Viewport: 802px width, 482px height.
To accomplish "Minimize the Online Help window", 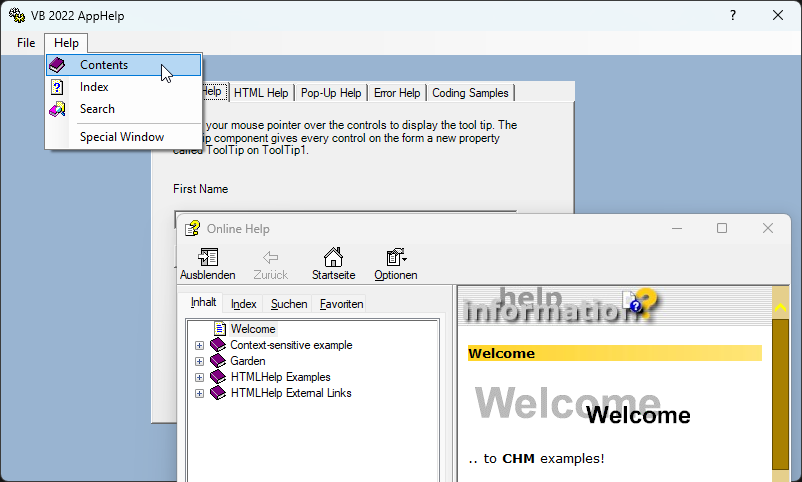I will coord(677,228).
